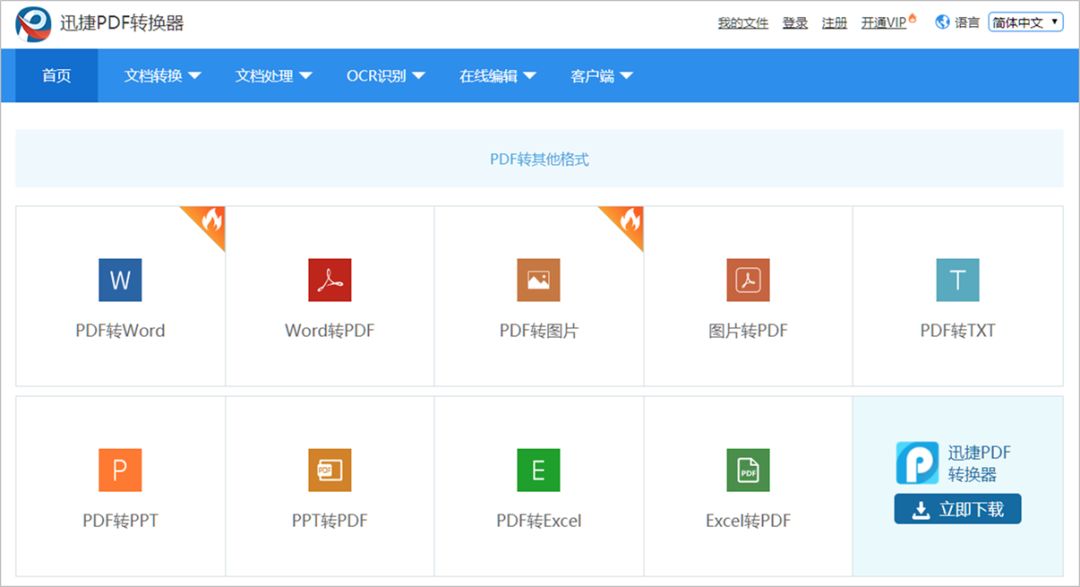This screenshot has height=587, width=1080.
Task: Expand the 在线编辑 menu
Action: pos(497,76)
